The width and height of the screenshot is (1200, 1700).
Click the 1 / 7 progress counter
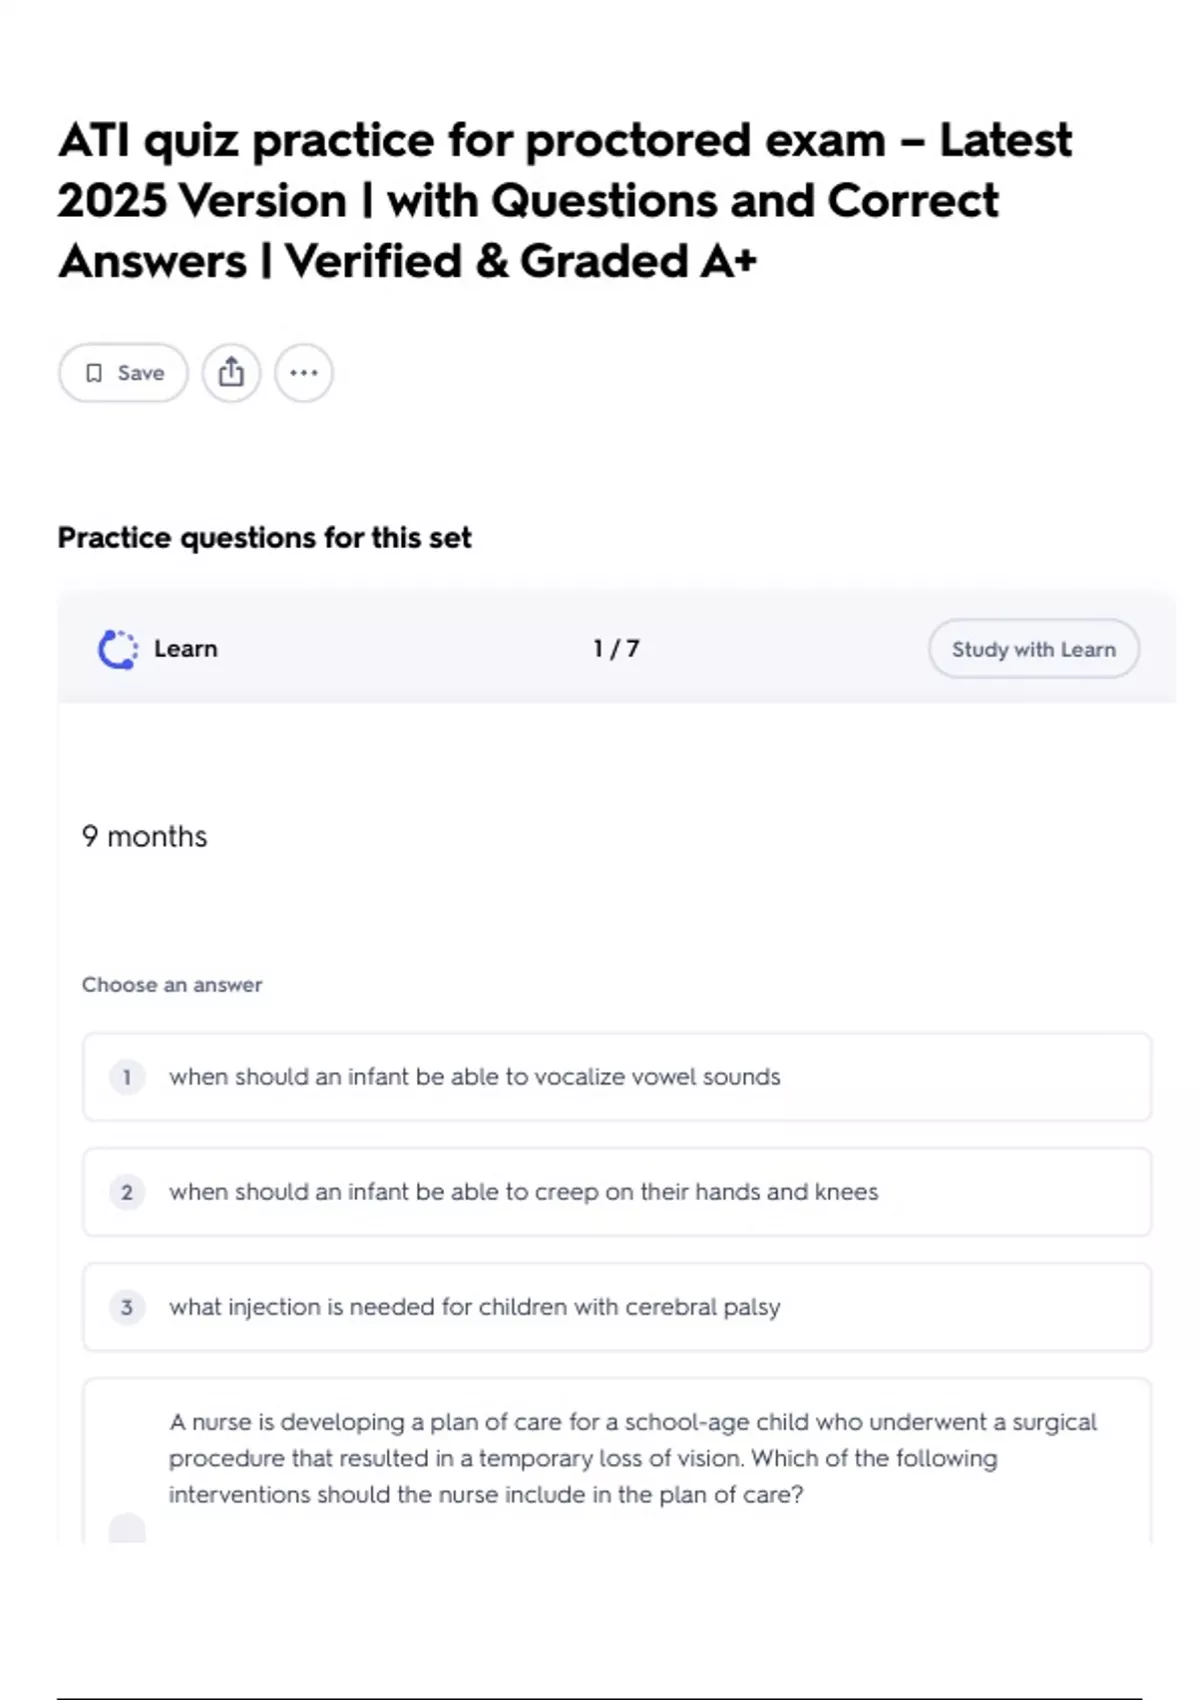coord(616,649)
